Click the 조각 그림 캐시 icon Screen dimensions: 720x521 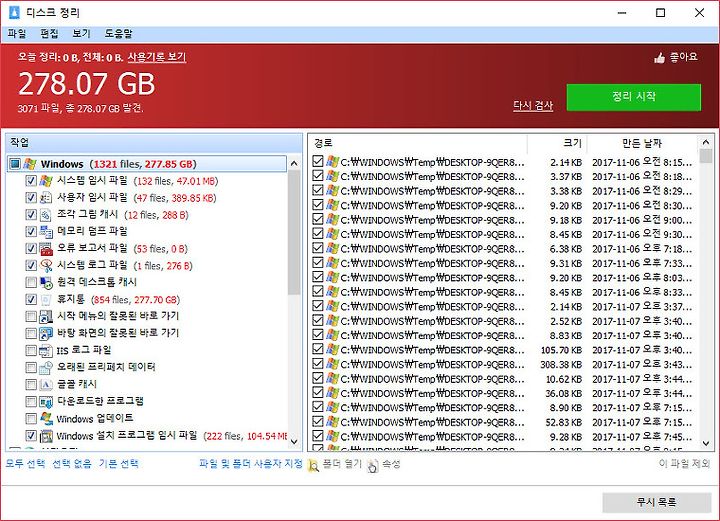46,215
